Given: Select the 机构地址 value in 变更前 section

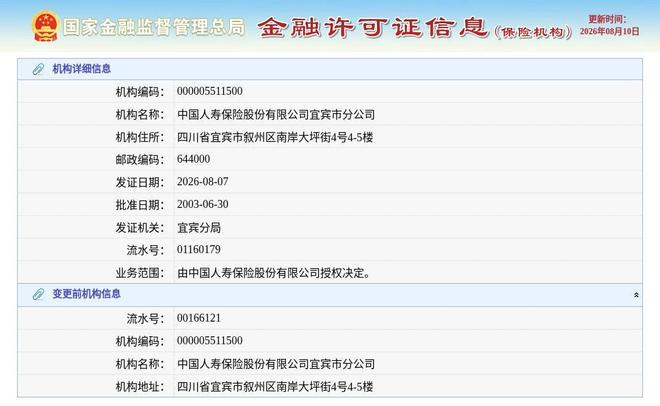Looking at the screenshot, I should (x=275, y=386).
